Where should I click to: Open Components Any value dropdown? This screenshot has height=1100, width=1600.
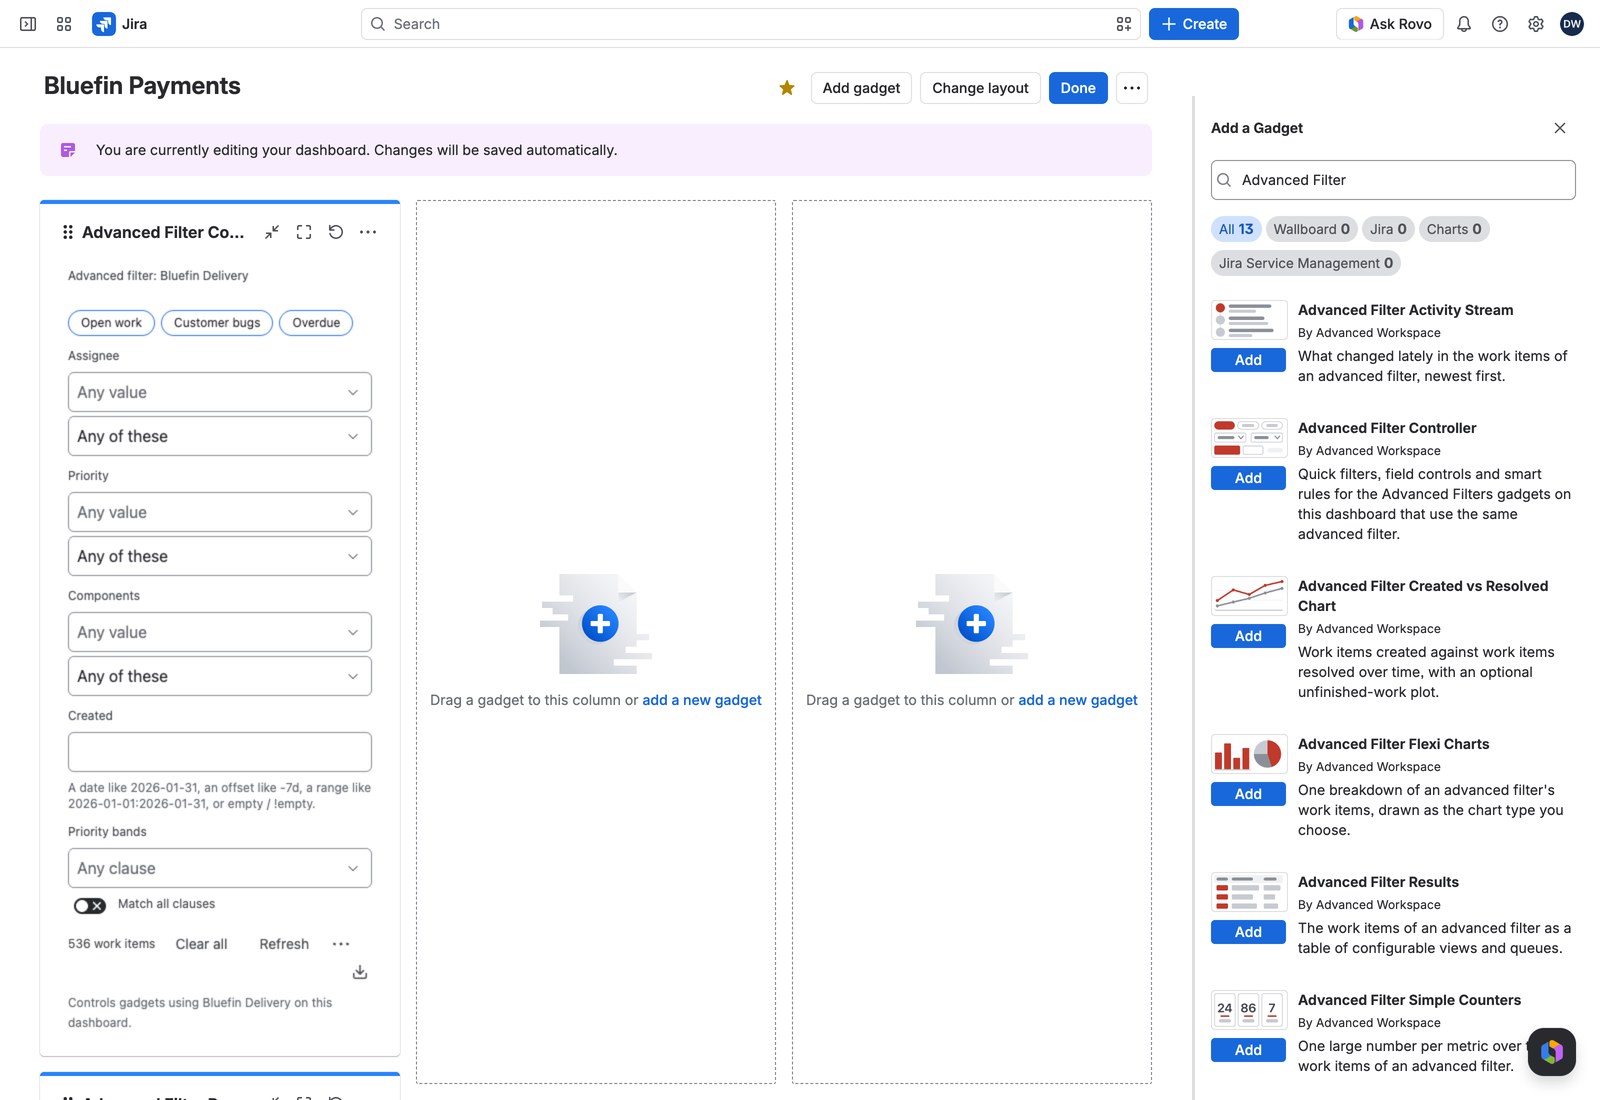click(220, 632)
